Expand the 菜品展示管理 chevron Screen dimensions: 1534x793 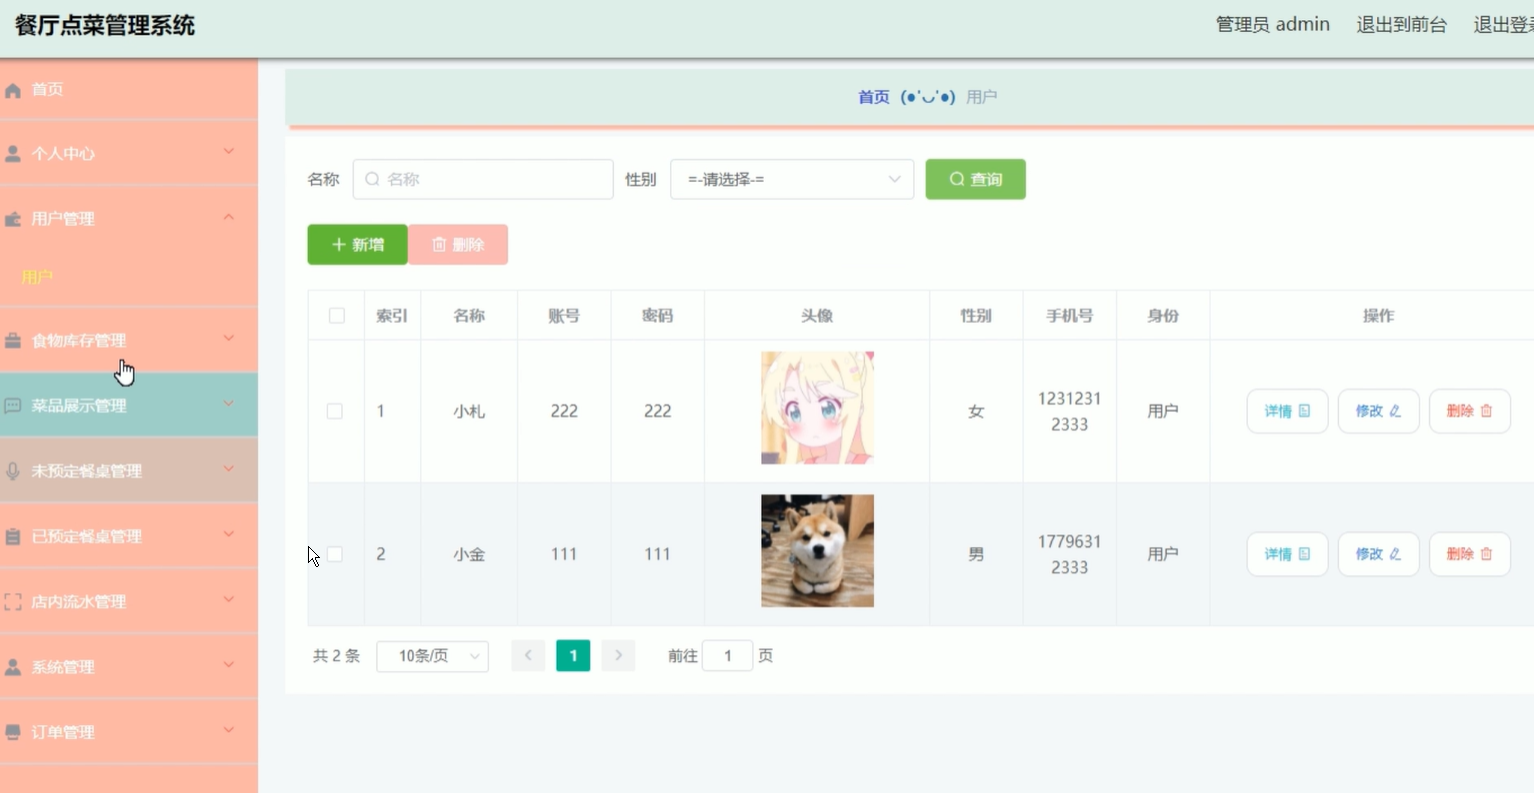click(229, 404)
